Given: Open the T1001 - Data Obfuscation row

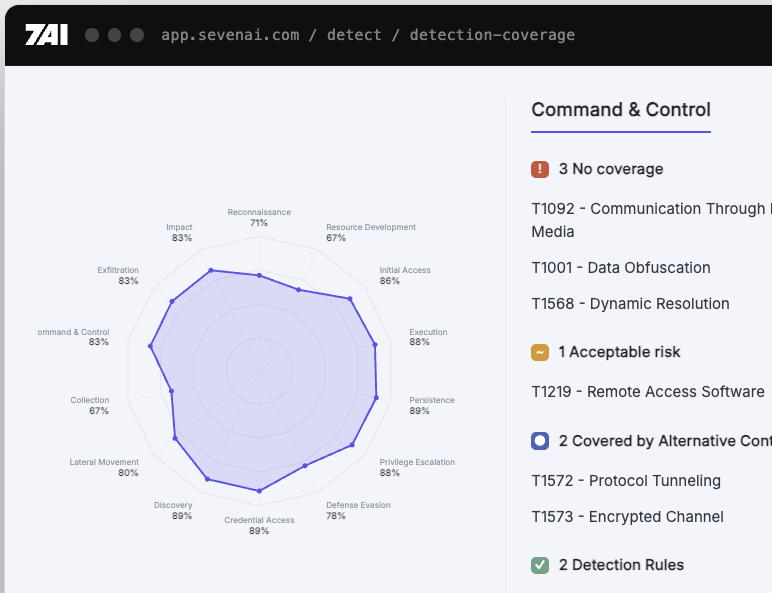Looking at the screenshot, I should point(651,267).
